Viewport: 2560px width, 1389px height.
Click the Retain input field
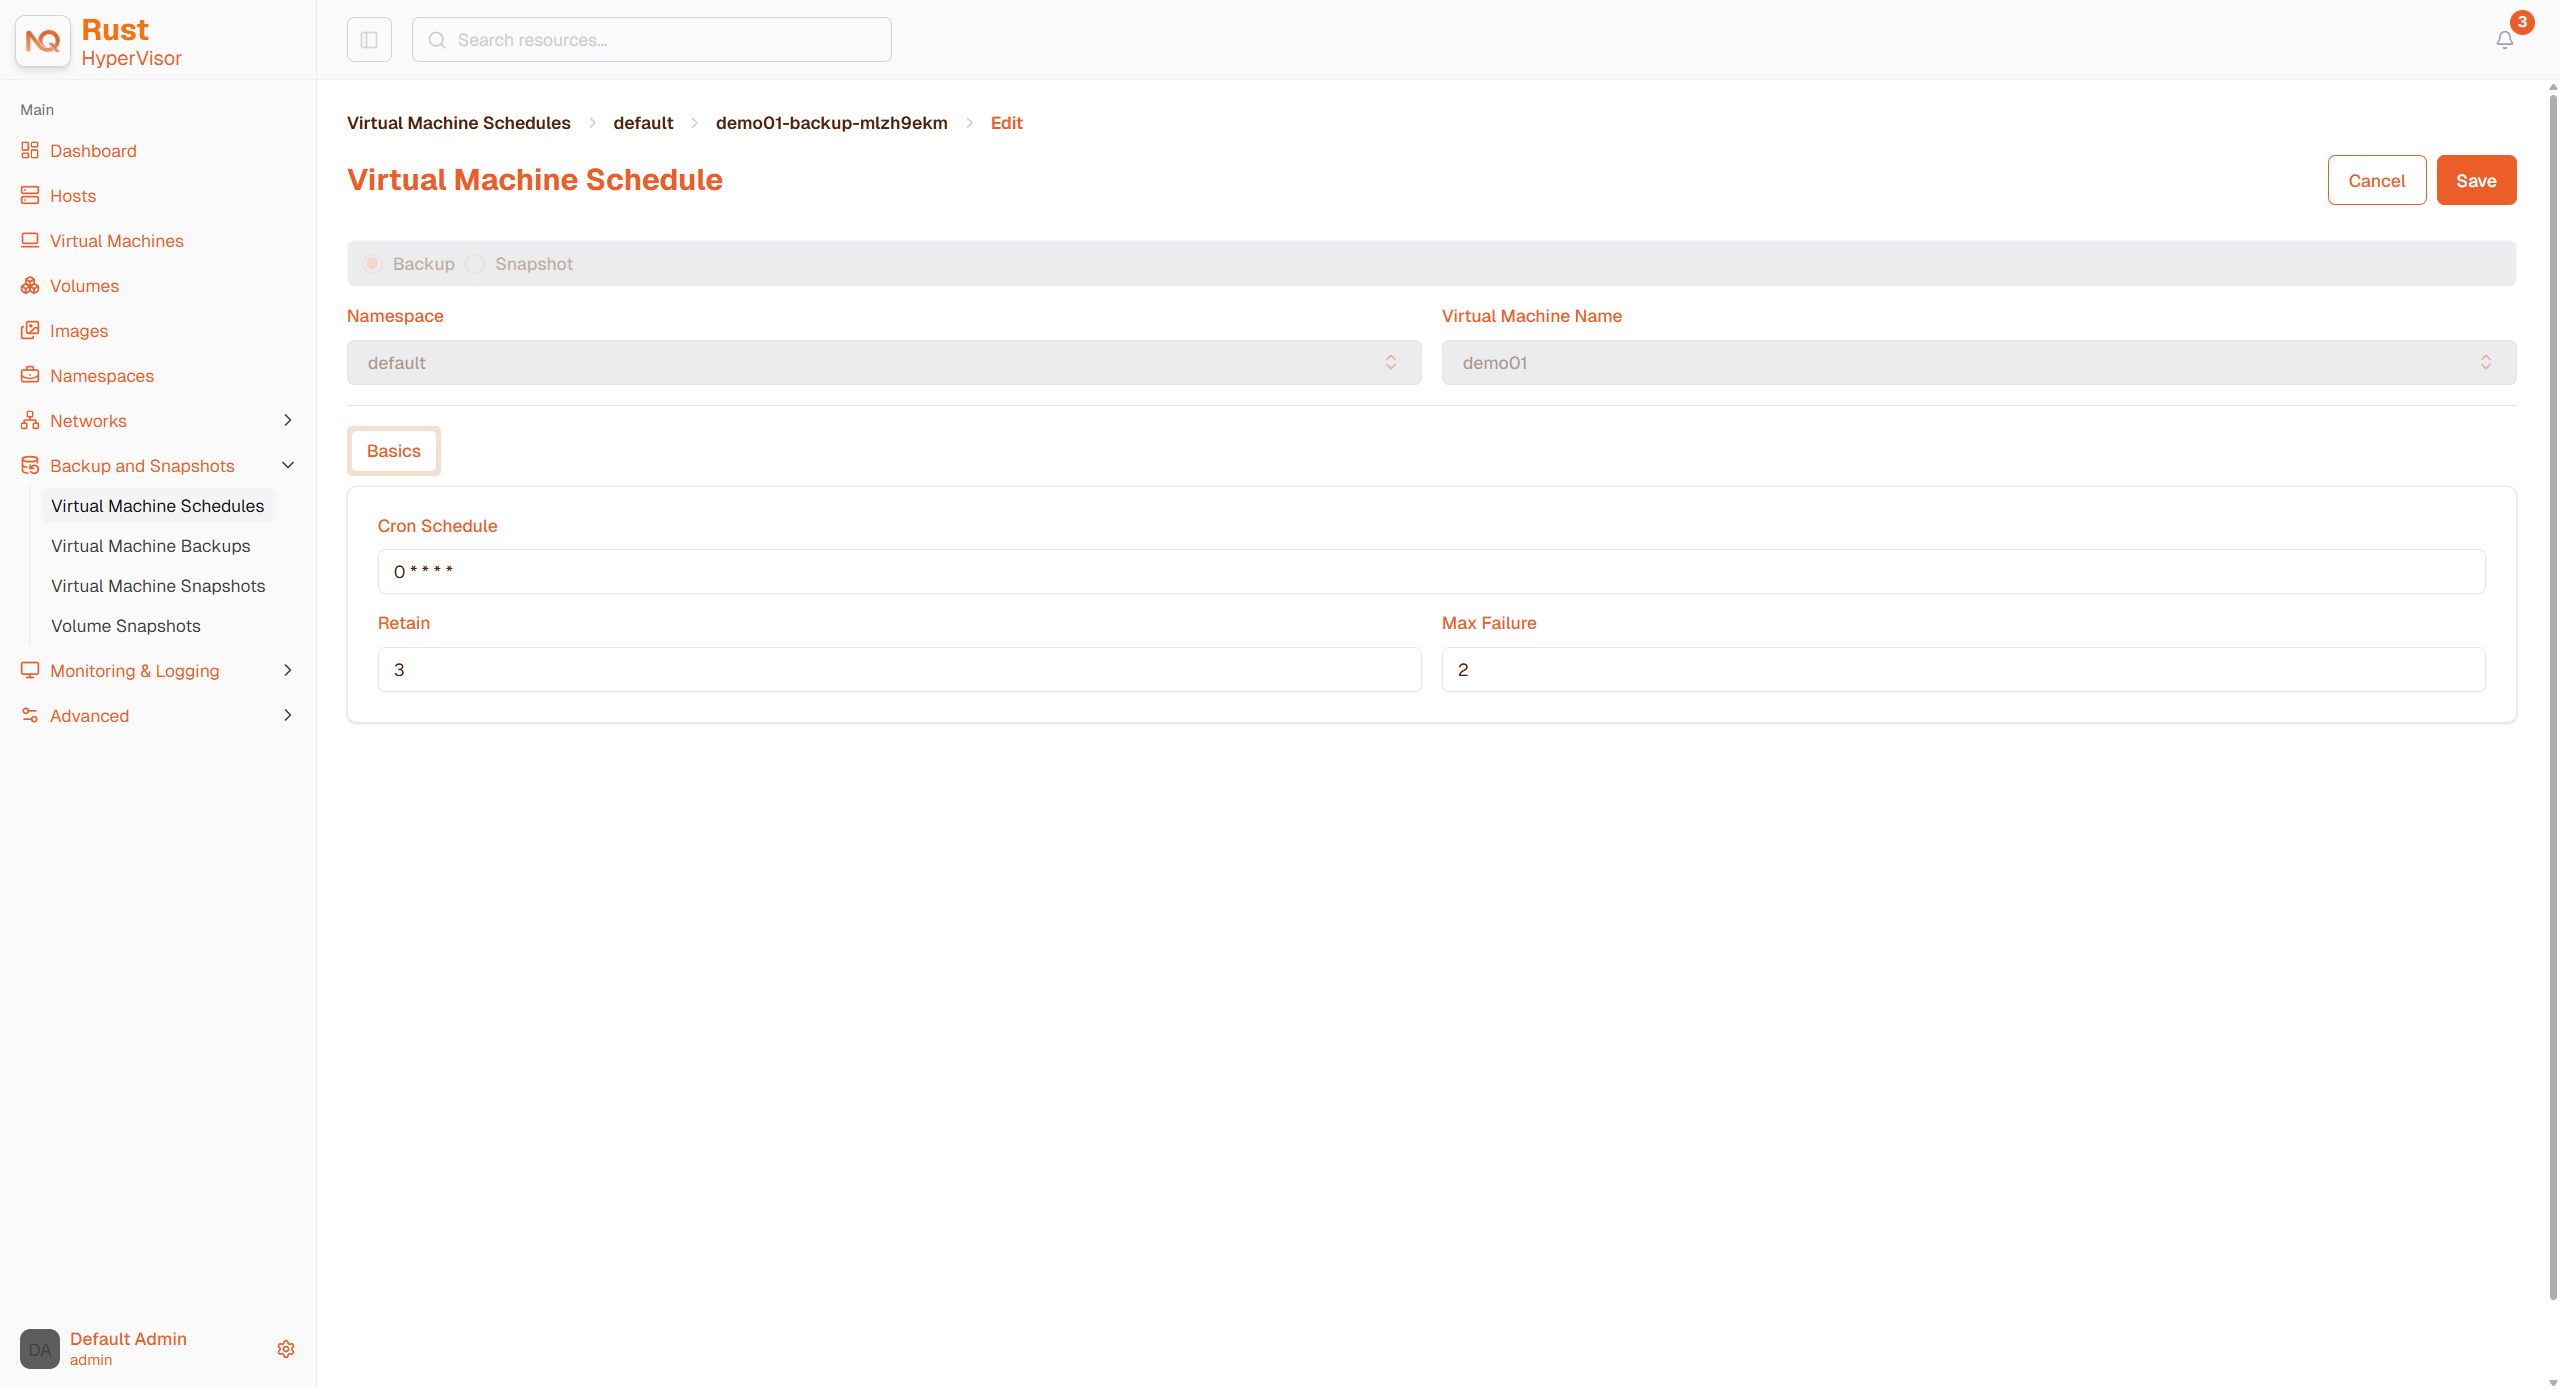pyautogui.click(x=899, y=670)
